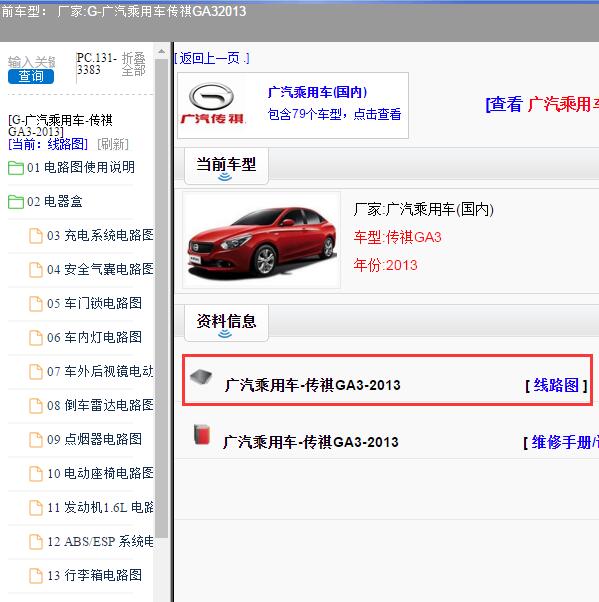The width and height of the screenshot is (599, 602).
Task: Click 车型:传祺GA3 text
Action: coord(397,237)
